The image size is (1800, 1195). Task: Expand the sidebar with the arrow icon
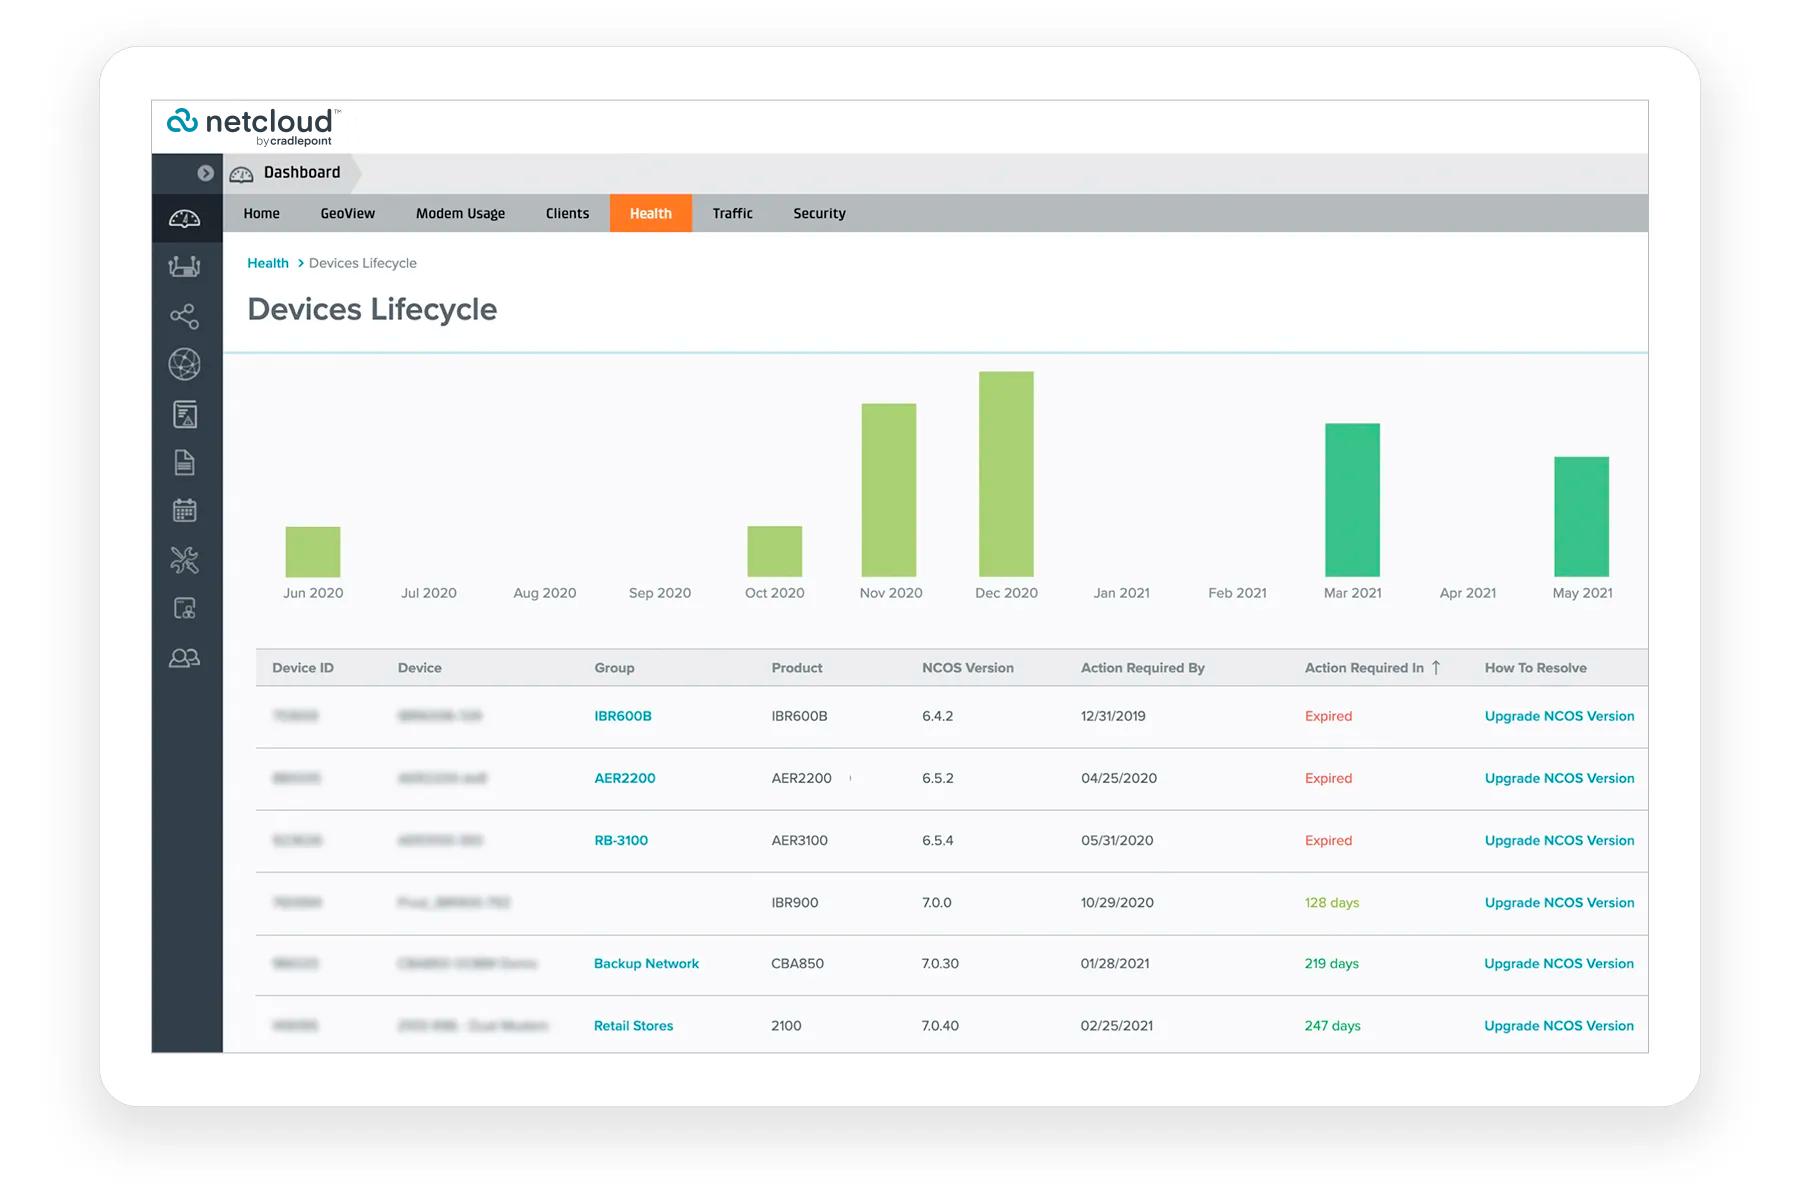(205, 173)
